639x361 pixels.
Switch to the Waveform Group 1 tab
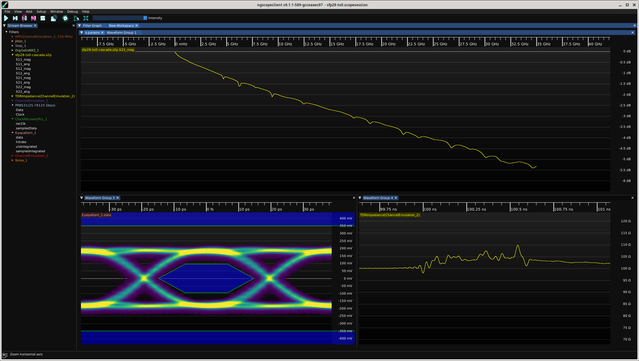(x=121, y=33)
